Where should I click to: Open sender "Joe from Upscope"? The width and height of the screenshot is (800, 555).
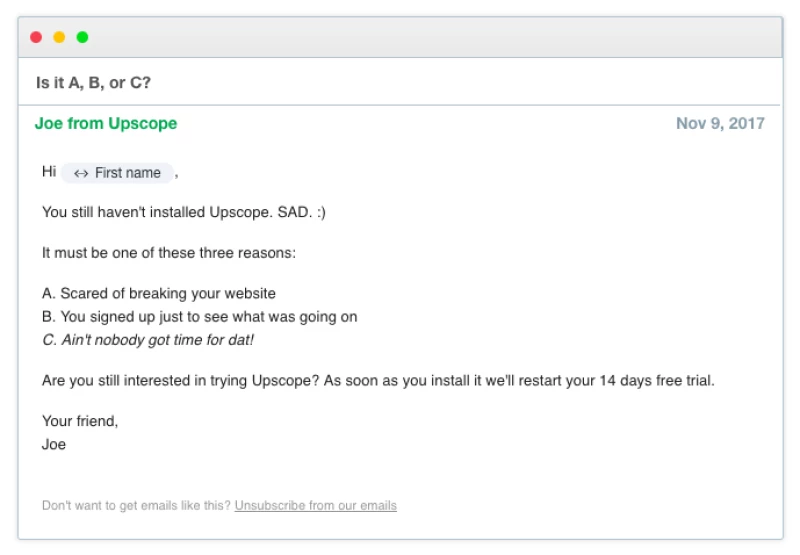[x=106, y=124]
